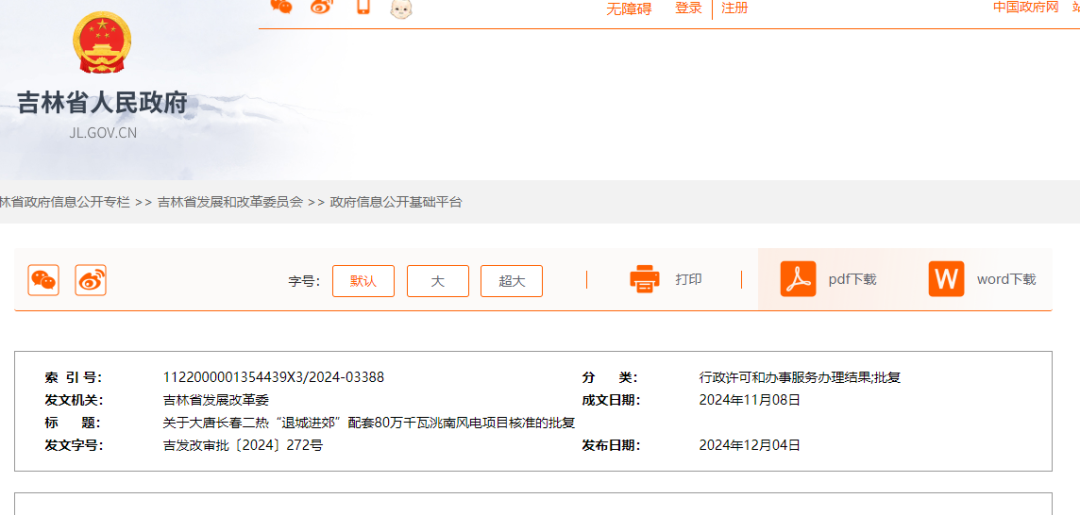Image resolution: width=1080 pixels, height=515 pixels.
Task: Click the printer icon
Action: pyautogui.click(x=645, y=279)
